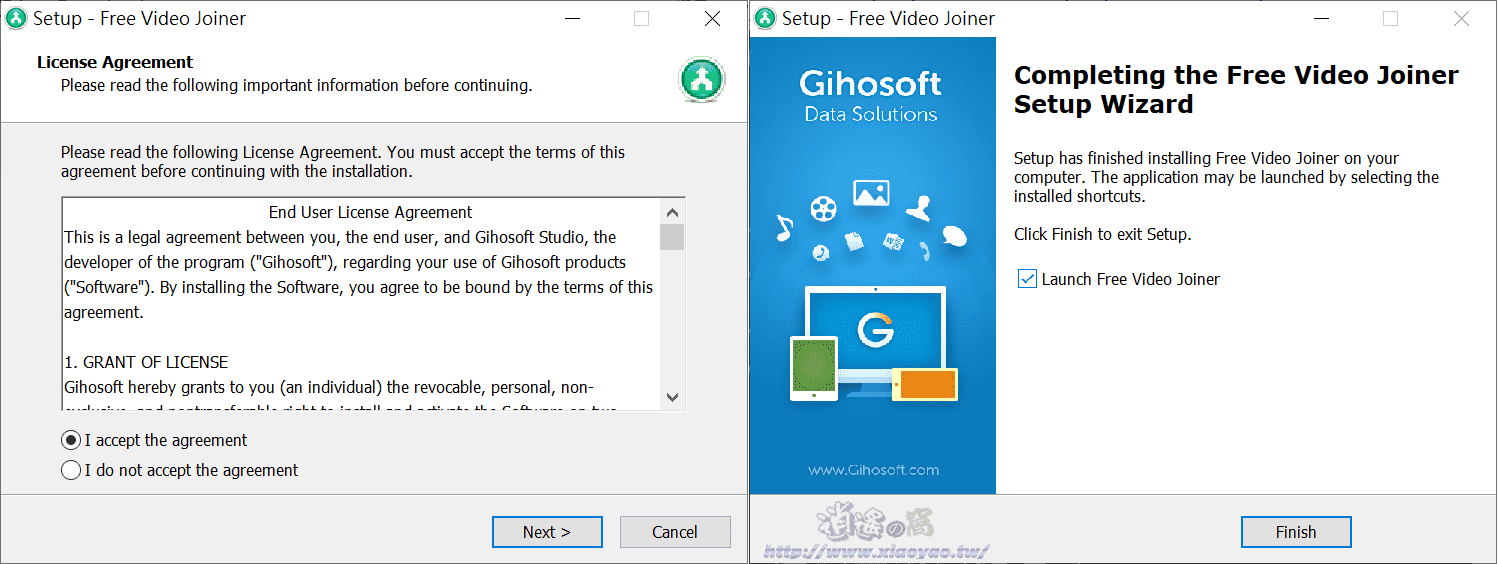1498x564 pixels.
Task: Click www.Gihosoft.com text in blue banner
Action: [873, 470]
